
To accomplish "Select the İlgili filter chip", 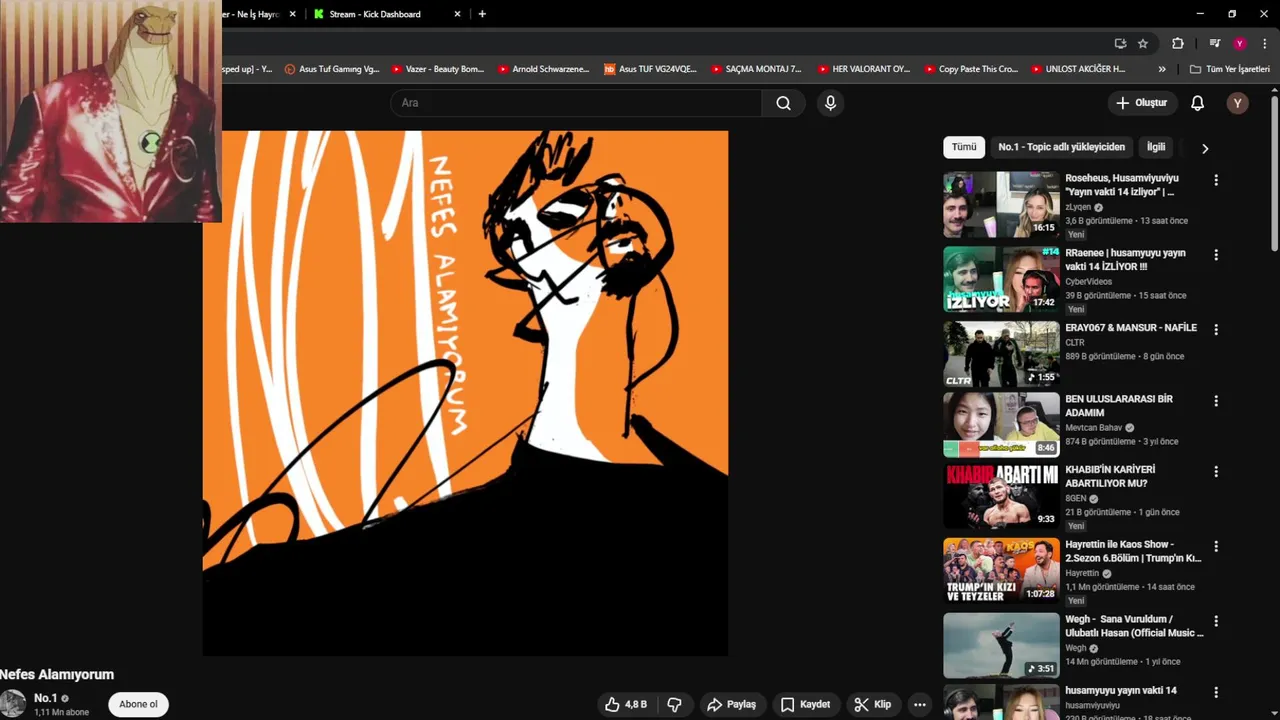I will tap(1156, 147).
